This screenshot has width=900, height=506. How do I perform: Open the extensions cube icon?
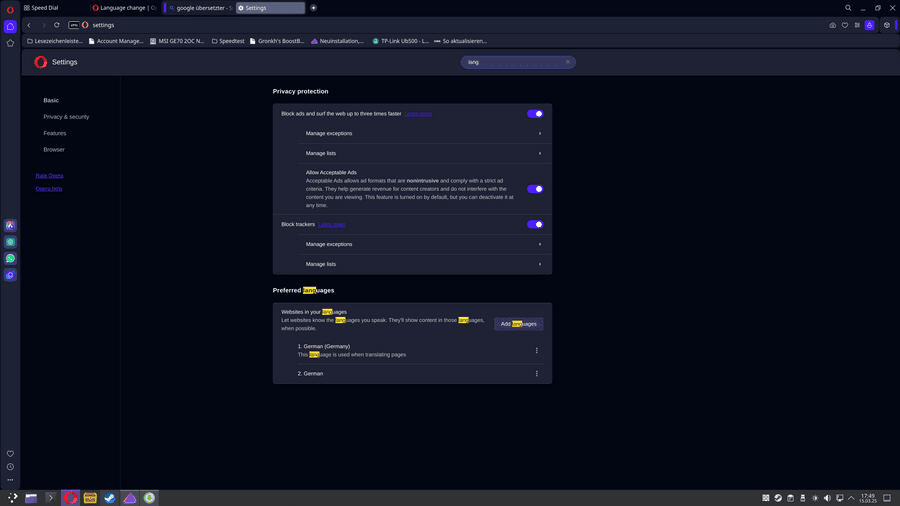pyautogui.click(x=886, y=25)
